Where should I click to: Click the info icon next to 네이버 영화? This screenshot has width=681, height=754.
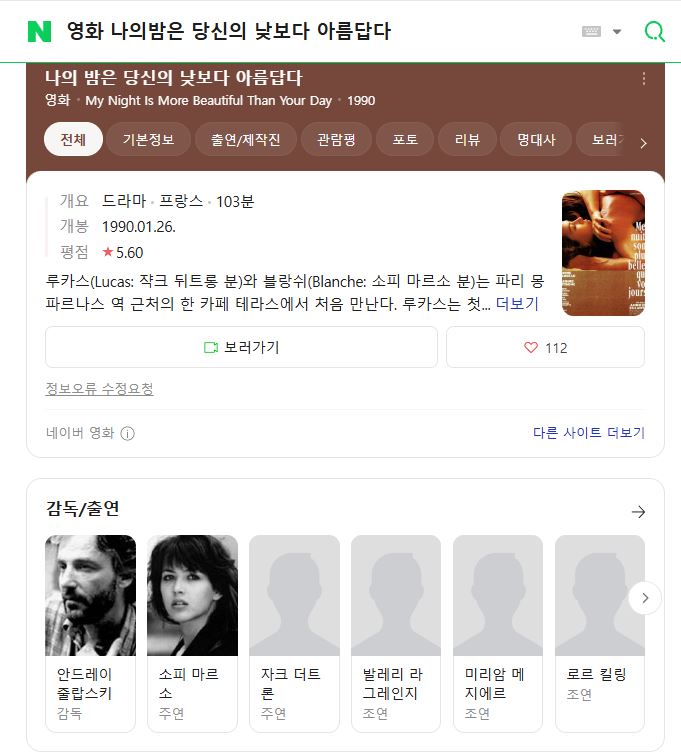(x=127, y=433)
